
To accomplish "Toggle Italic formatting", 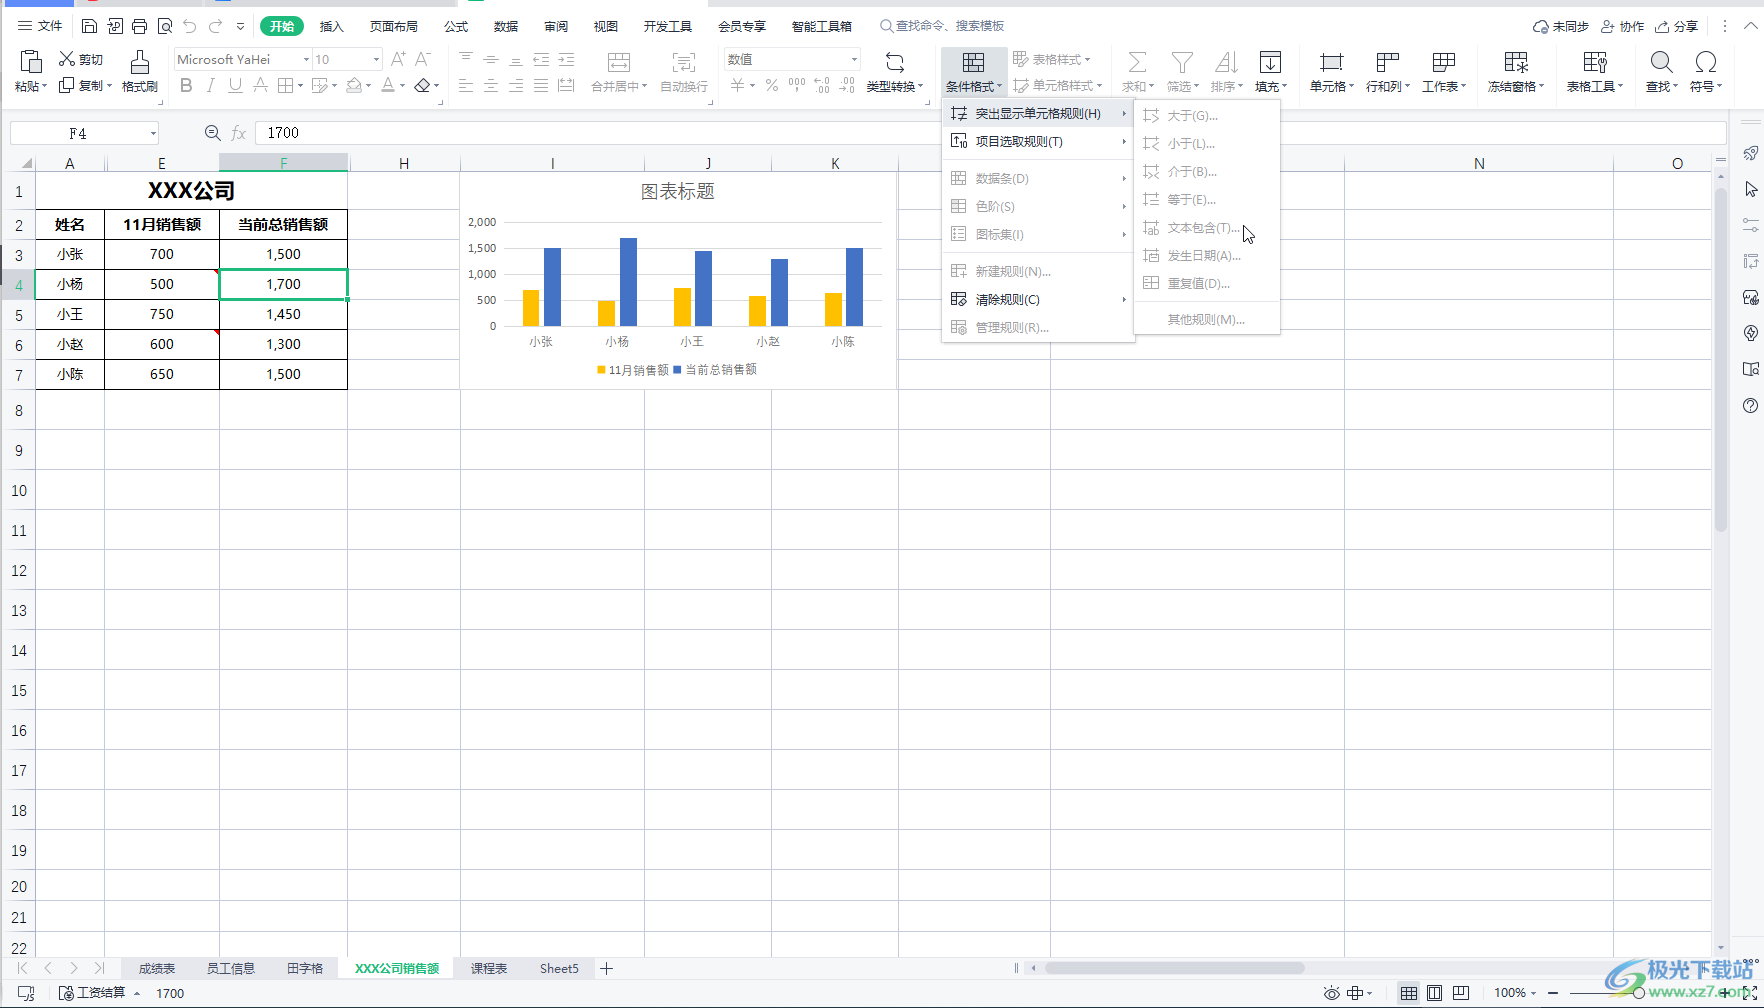I will 210,86.
